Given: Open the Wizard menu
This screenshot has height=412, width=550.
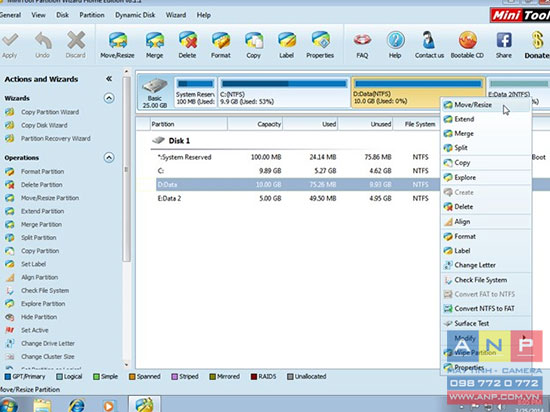Looking at the screenshot, I should coord(176,15).
